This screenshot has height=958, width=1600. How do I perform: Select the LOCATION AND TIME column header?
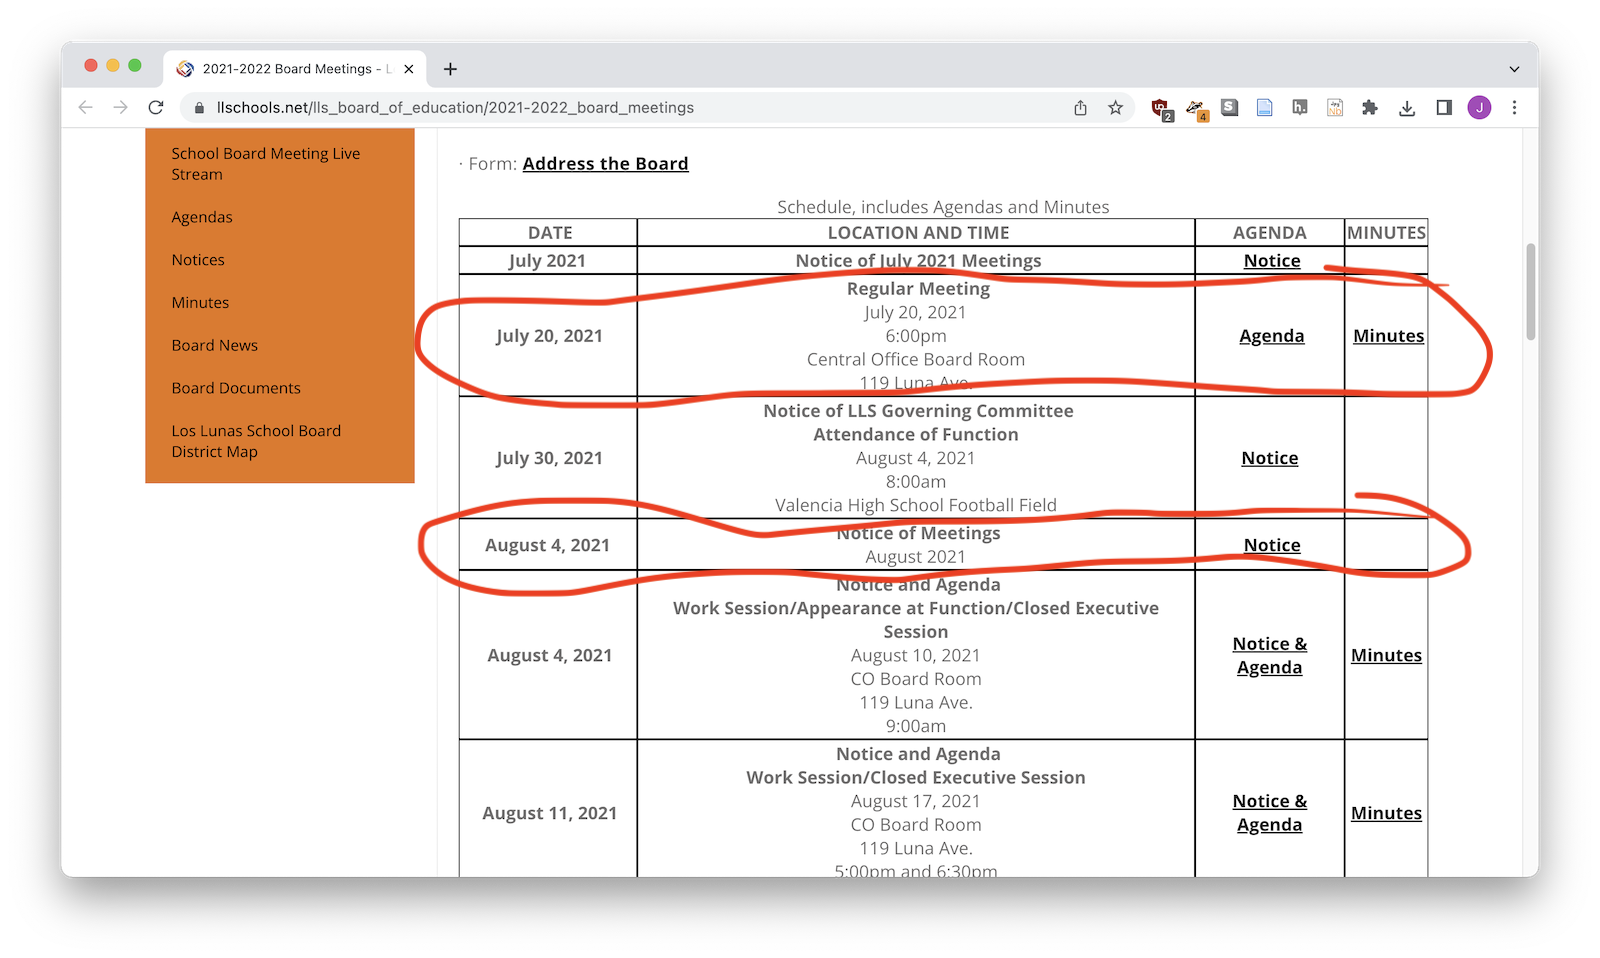[x=918, y=233]
